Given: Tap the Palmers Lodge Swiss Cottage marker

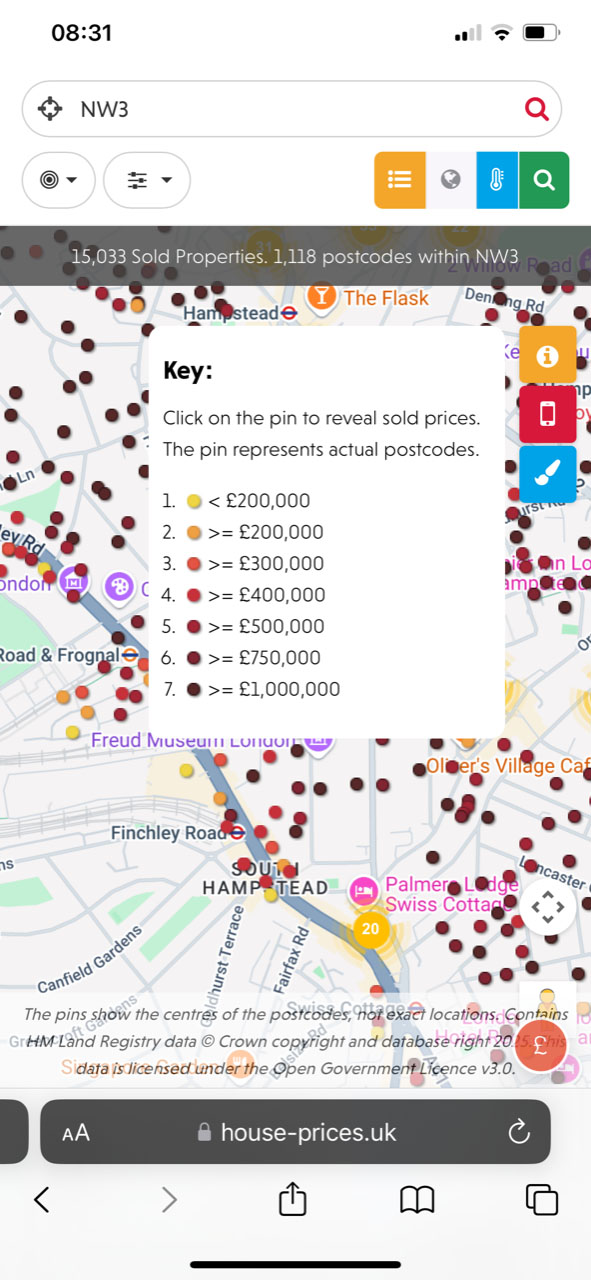Looking at the screenshot, I should 364,891.
